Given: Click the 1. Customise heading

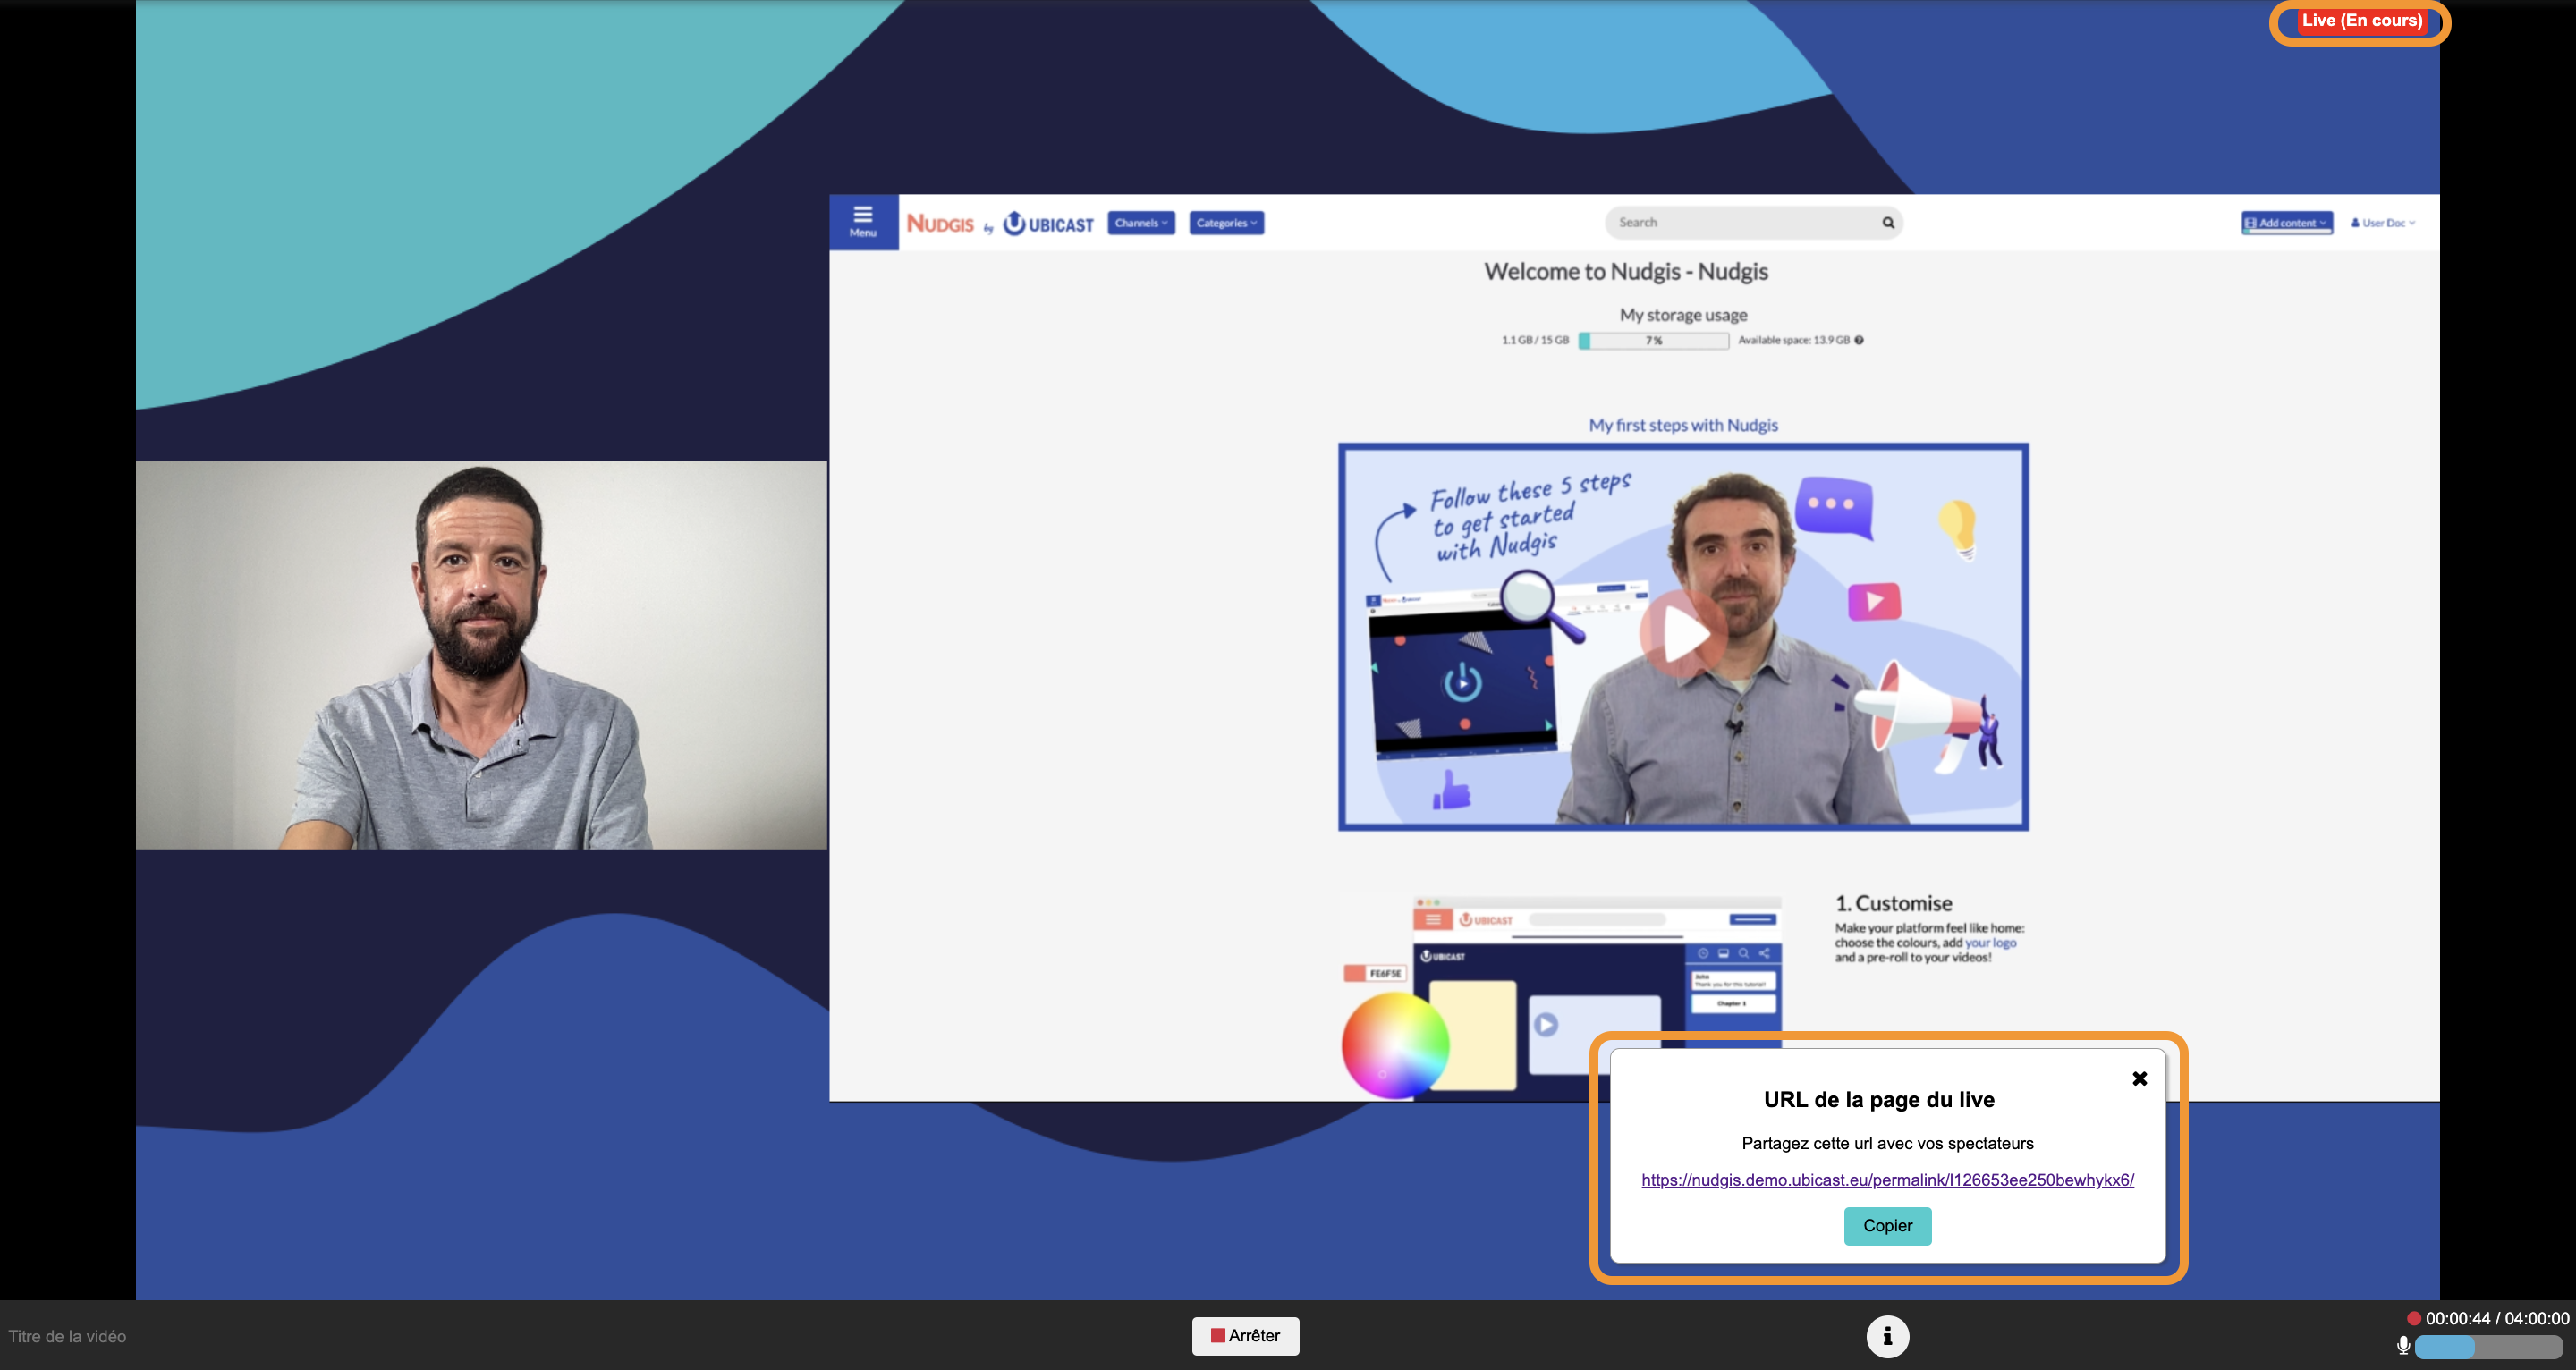Looking at the screenshot, I should coord(1893,903).
